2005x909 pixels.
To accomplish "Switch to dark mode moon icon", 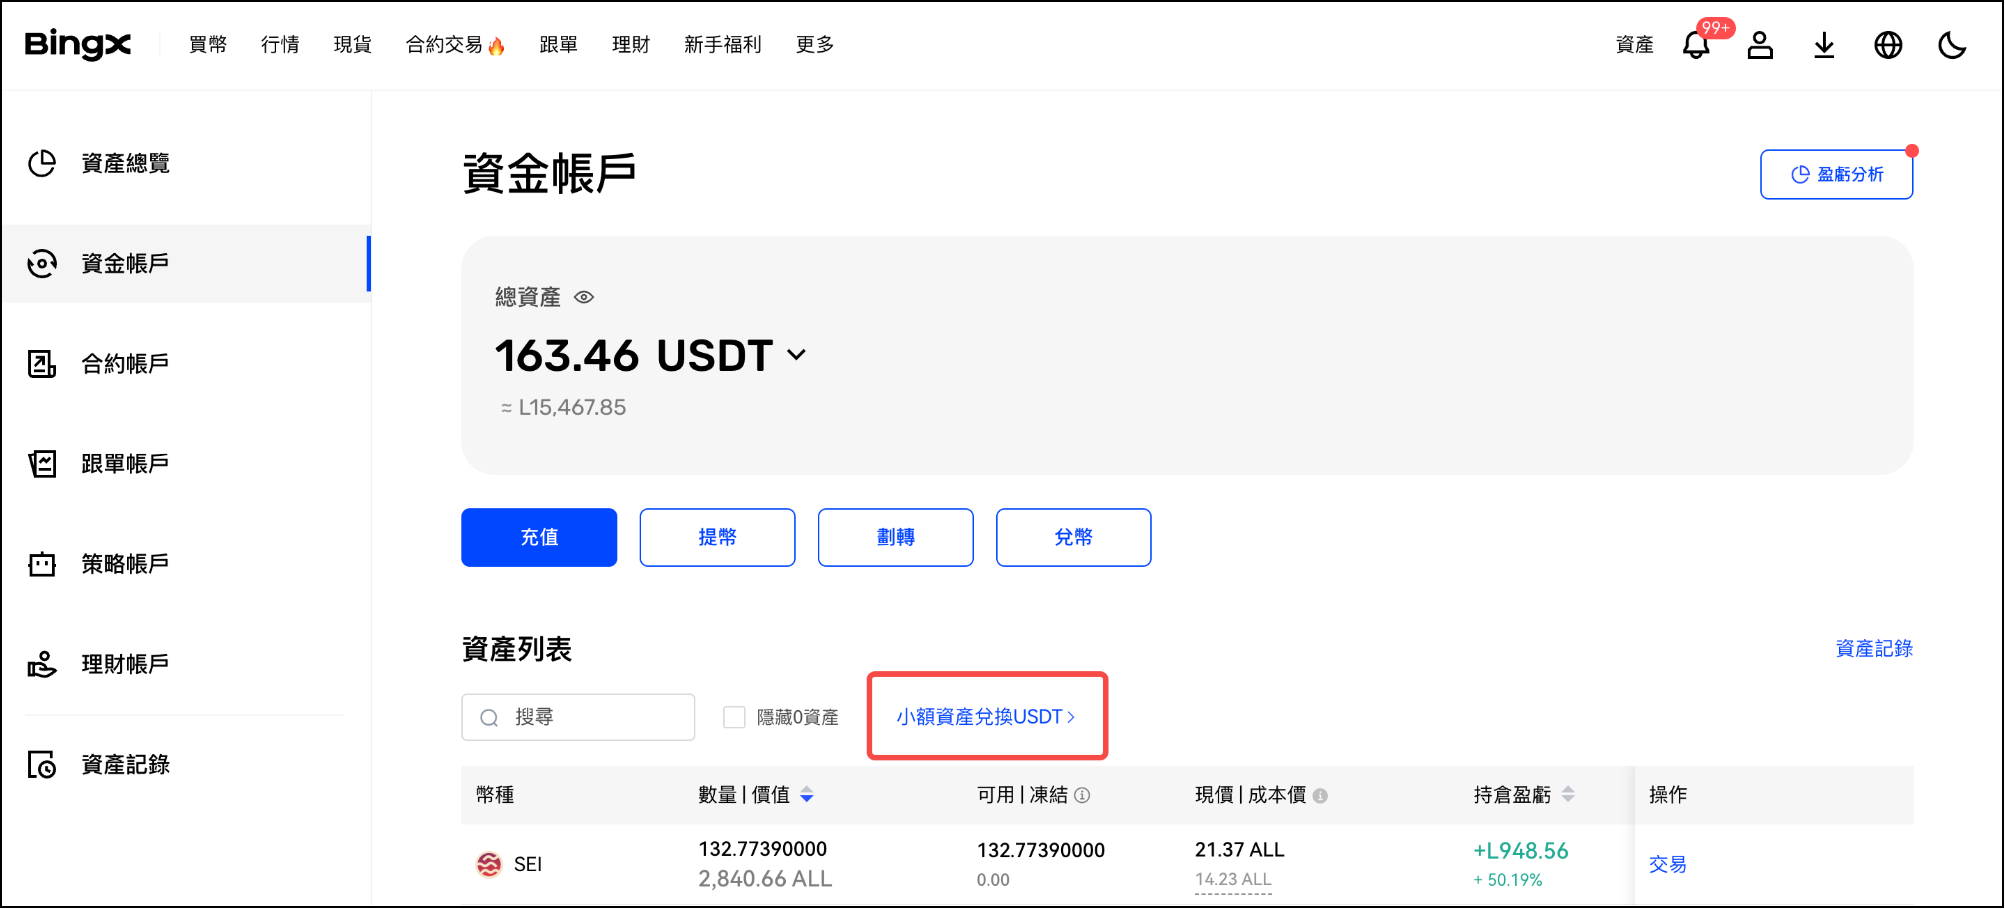I will click(1951, 45).
